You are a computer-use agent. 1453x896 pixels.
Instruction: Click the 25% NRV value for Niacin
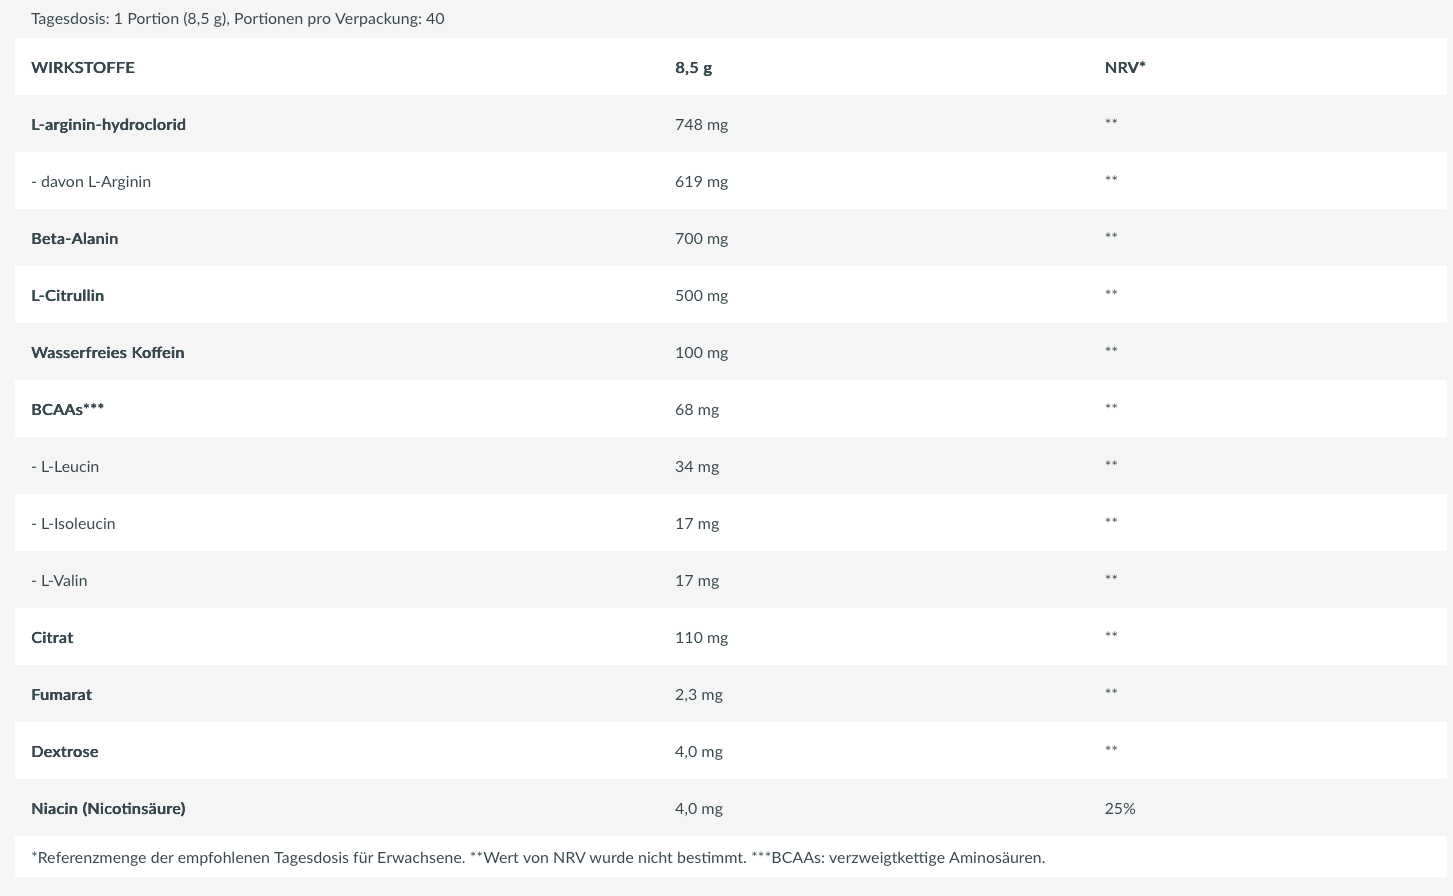click(x=1120, y=808)
